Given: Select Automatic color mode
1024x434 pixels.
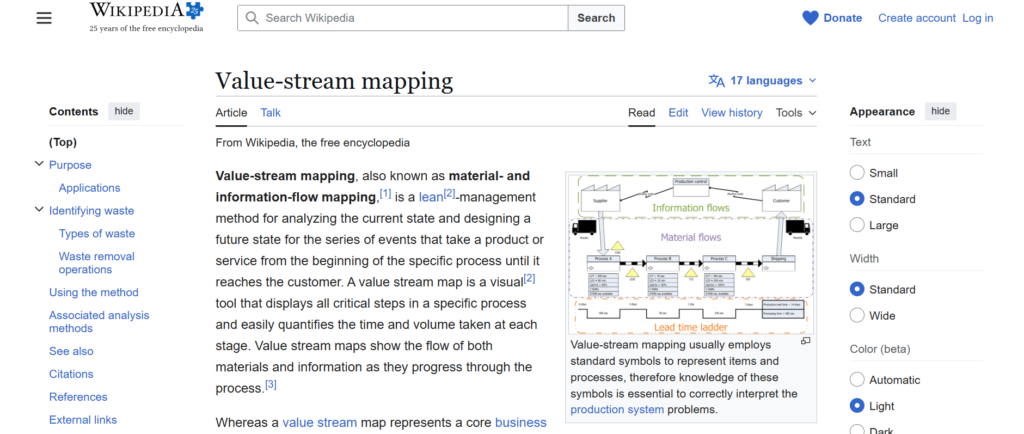Looking at the screenshot, I should (x=857, y=380).
